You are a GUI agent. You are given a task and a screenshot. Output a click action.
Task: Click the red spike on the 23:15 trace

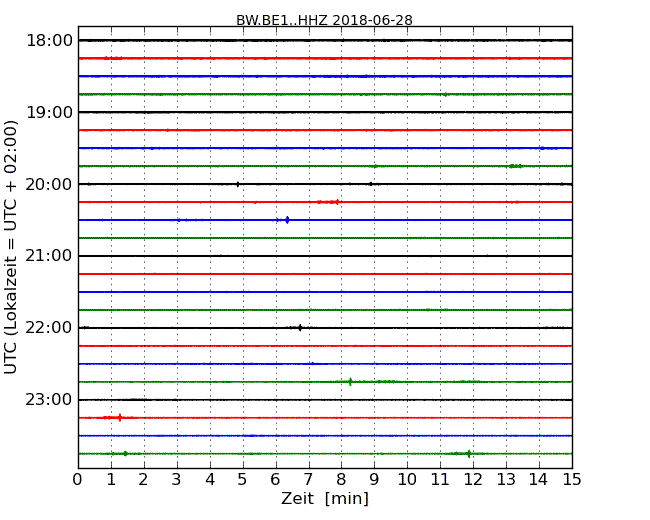click(x=120, y=418)
